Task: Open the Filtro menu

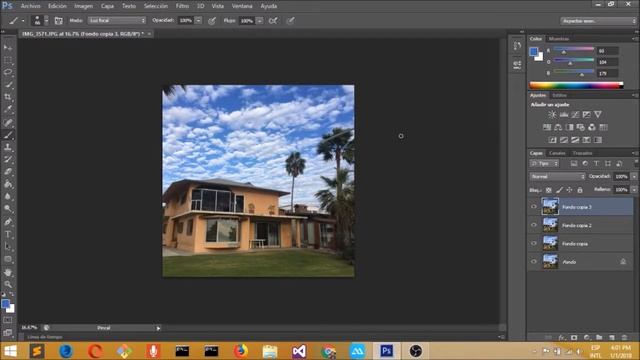Action: [182, 6]
